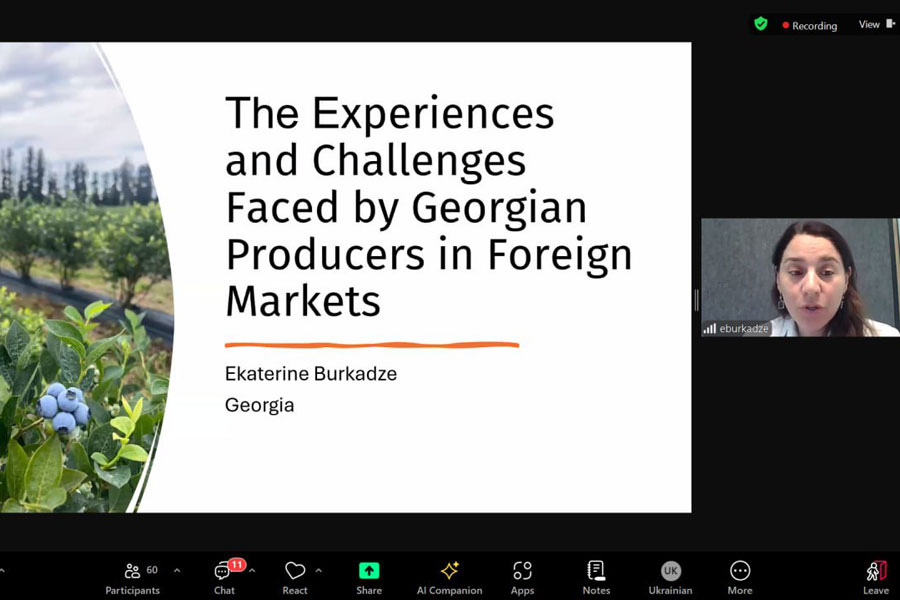The image size is (900, 600).
Task: Click the React heart icon
Action: tap(295, 576)
